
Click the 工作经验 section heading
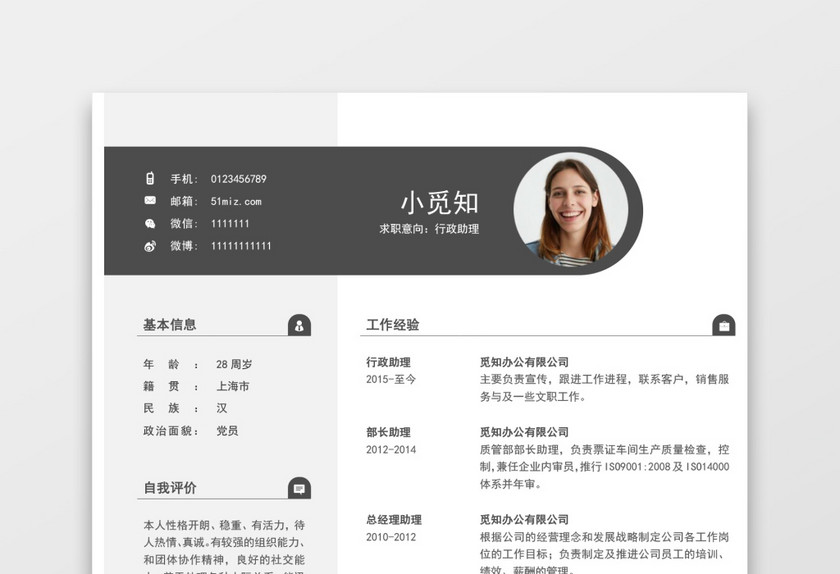coord(393,325)
